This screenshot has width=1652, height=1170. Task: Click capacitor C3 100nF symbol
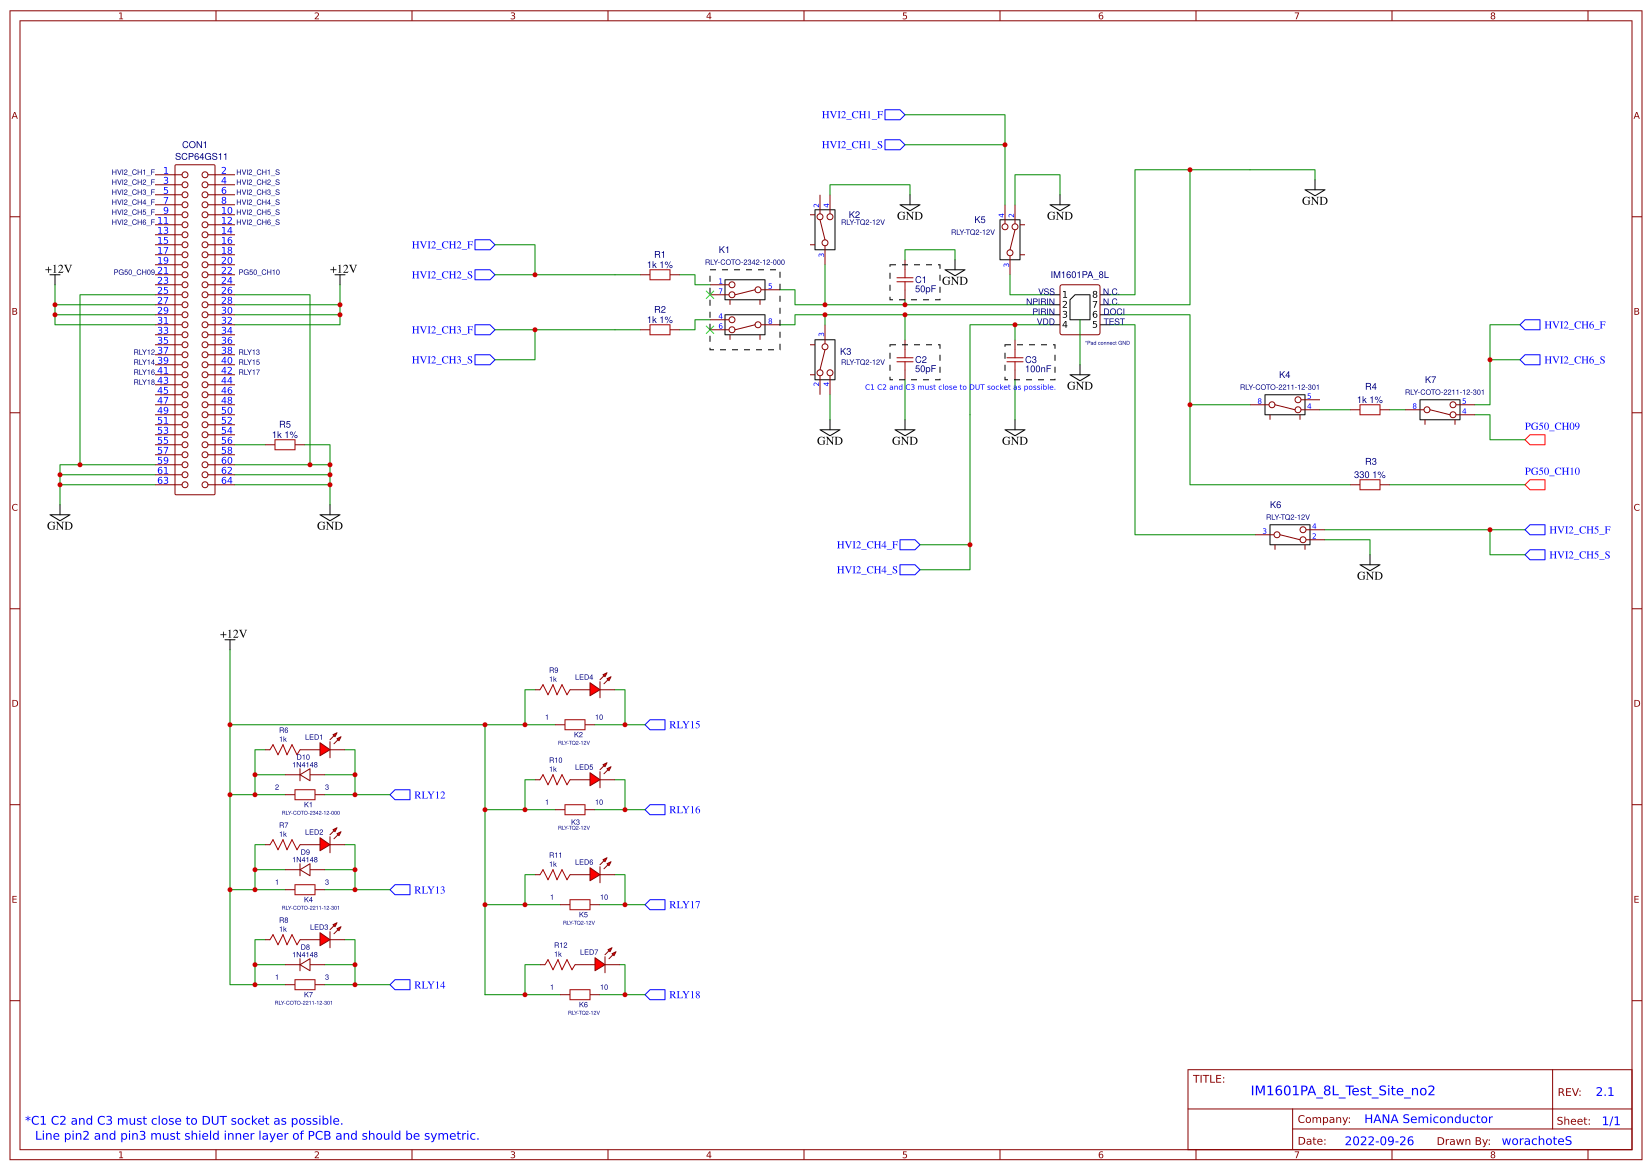point(1015,358)
